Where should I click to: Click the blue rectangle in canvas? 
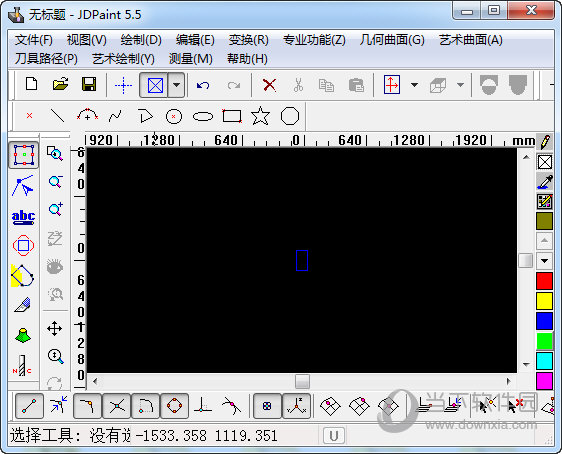[x=302, y=261]
